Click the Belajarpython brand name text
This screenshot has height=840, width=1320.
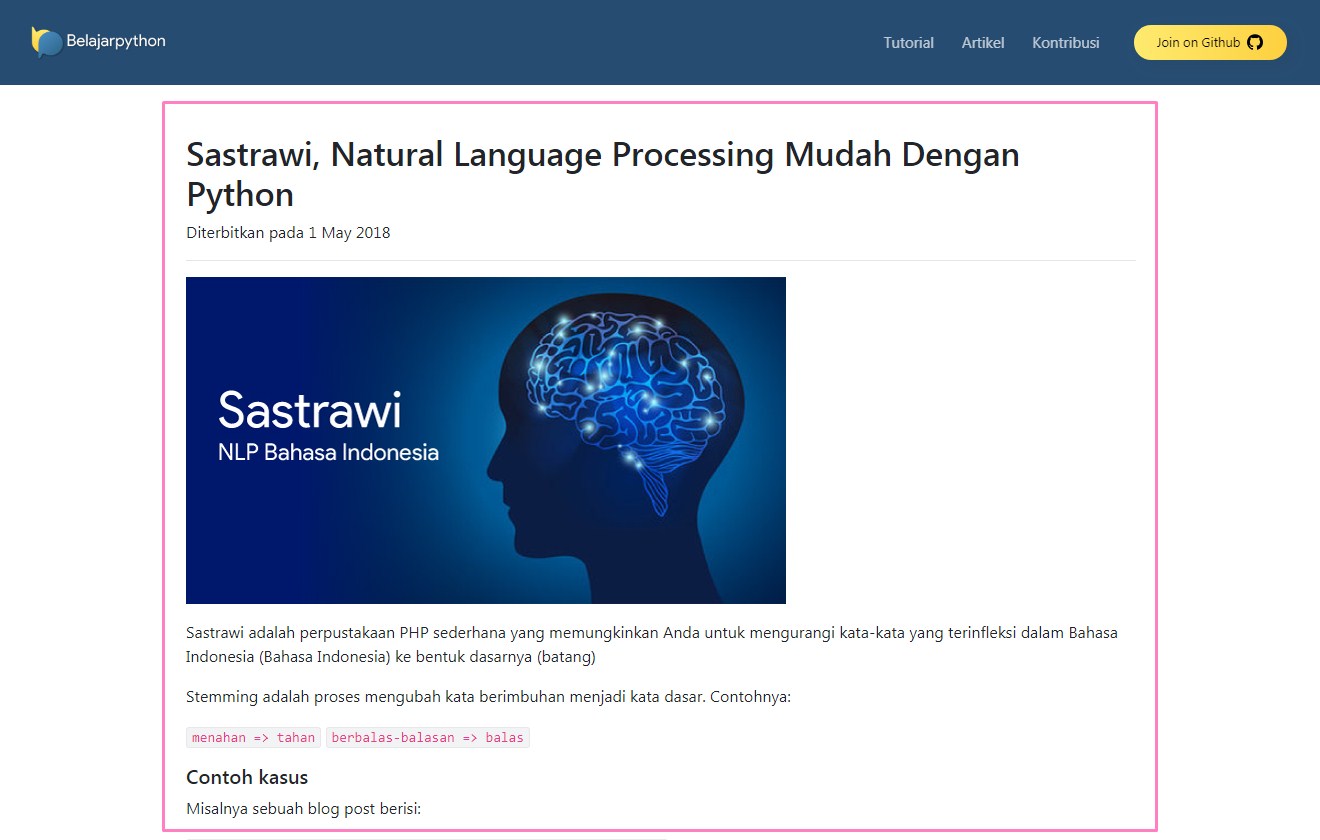coord(116,42)
